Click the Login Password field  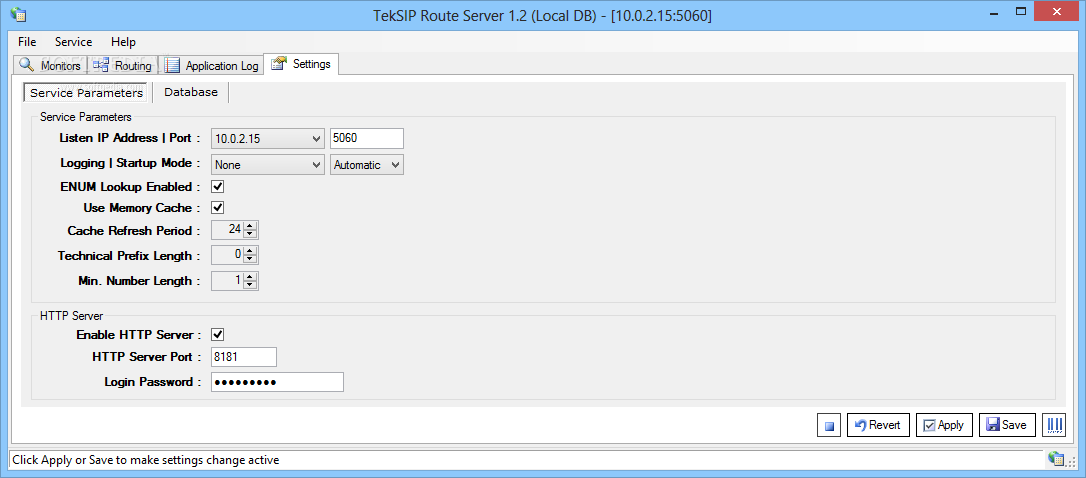click(x=277, y=382)
